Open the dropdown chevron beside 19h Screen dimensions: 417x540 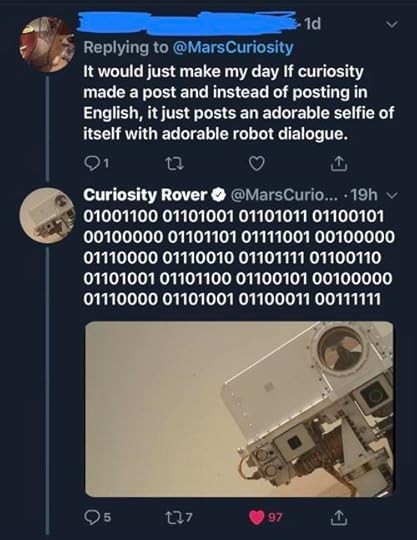[392, 195]
